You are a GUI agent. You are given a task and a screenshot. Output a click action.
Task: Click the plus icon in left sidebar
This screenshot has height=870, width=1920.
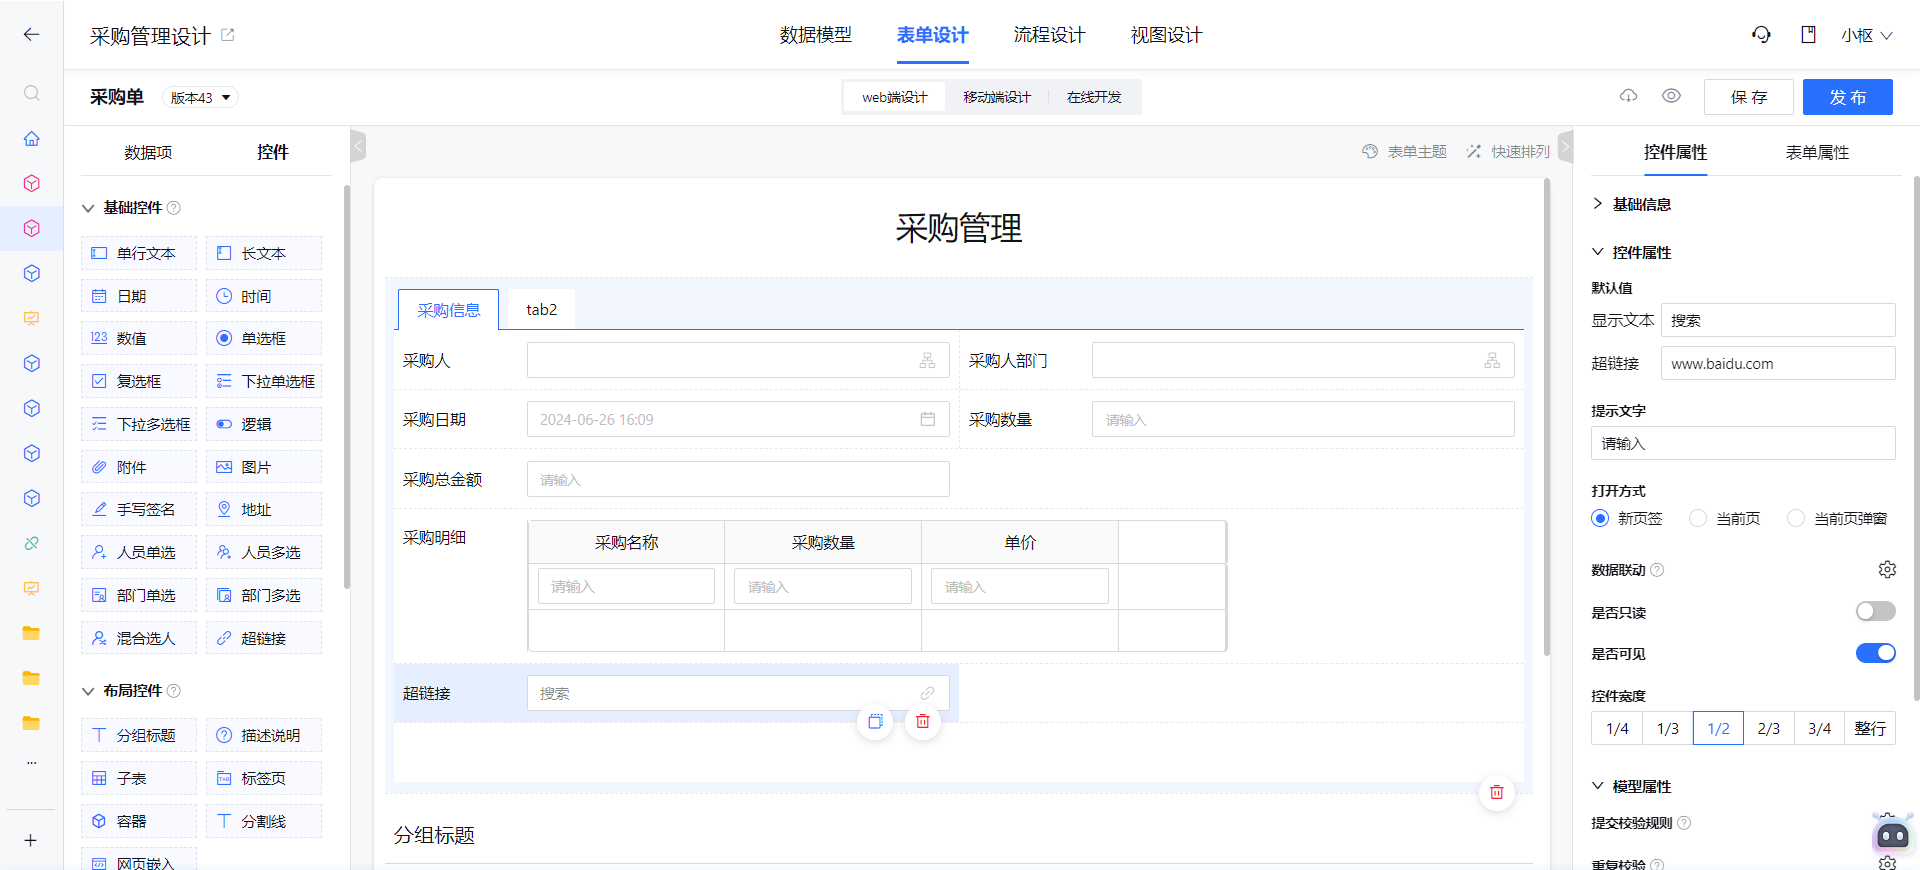(31, 840)
